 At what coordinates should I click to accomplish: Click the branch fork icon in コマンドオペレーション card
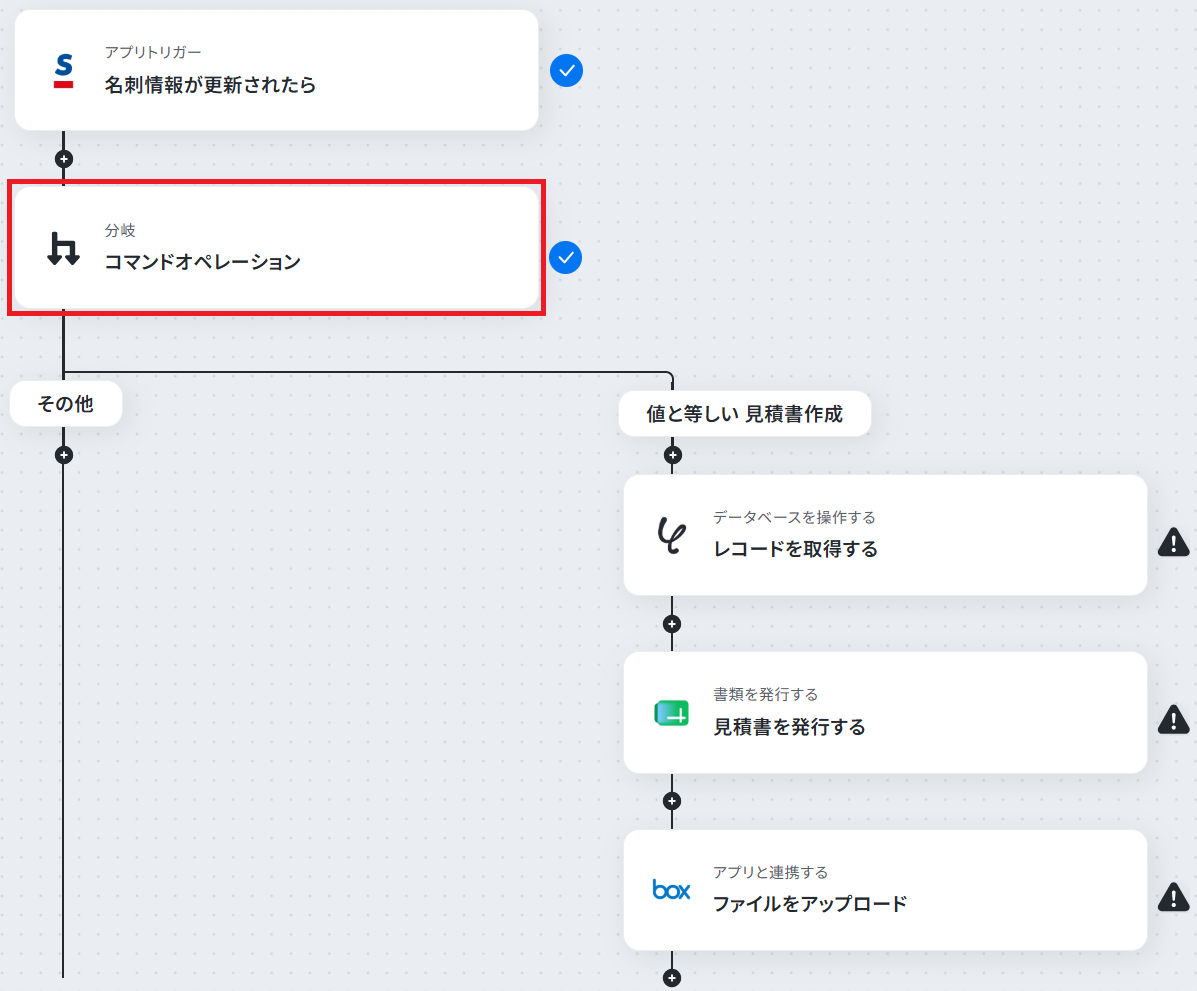coord(63,248)
